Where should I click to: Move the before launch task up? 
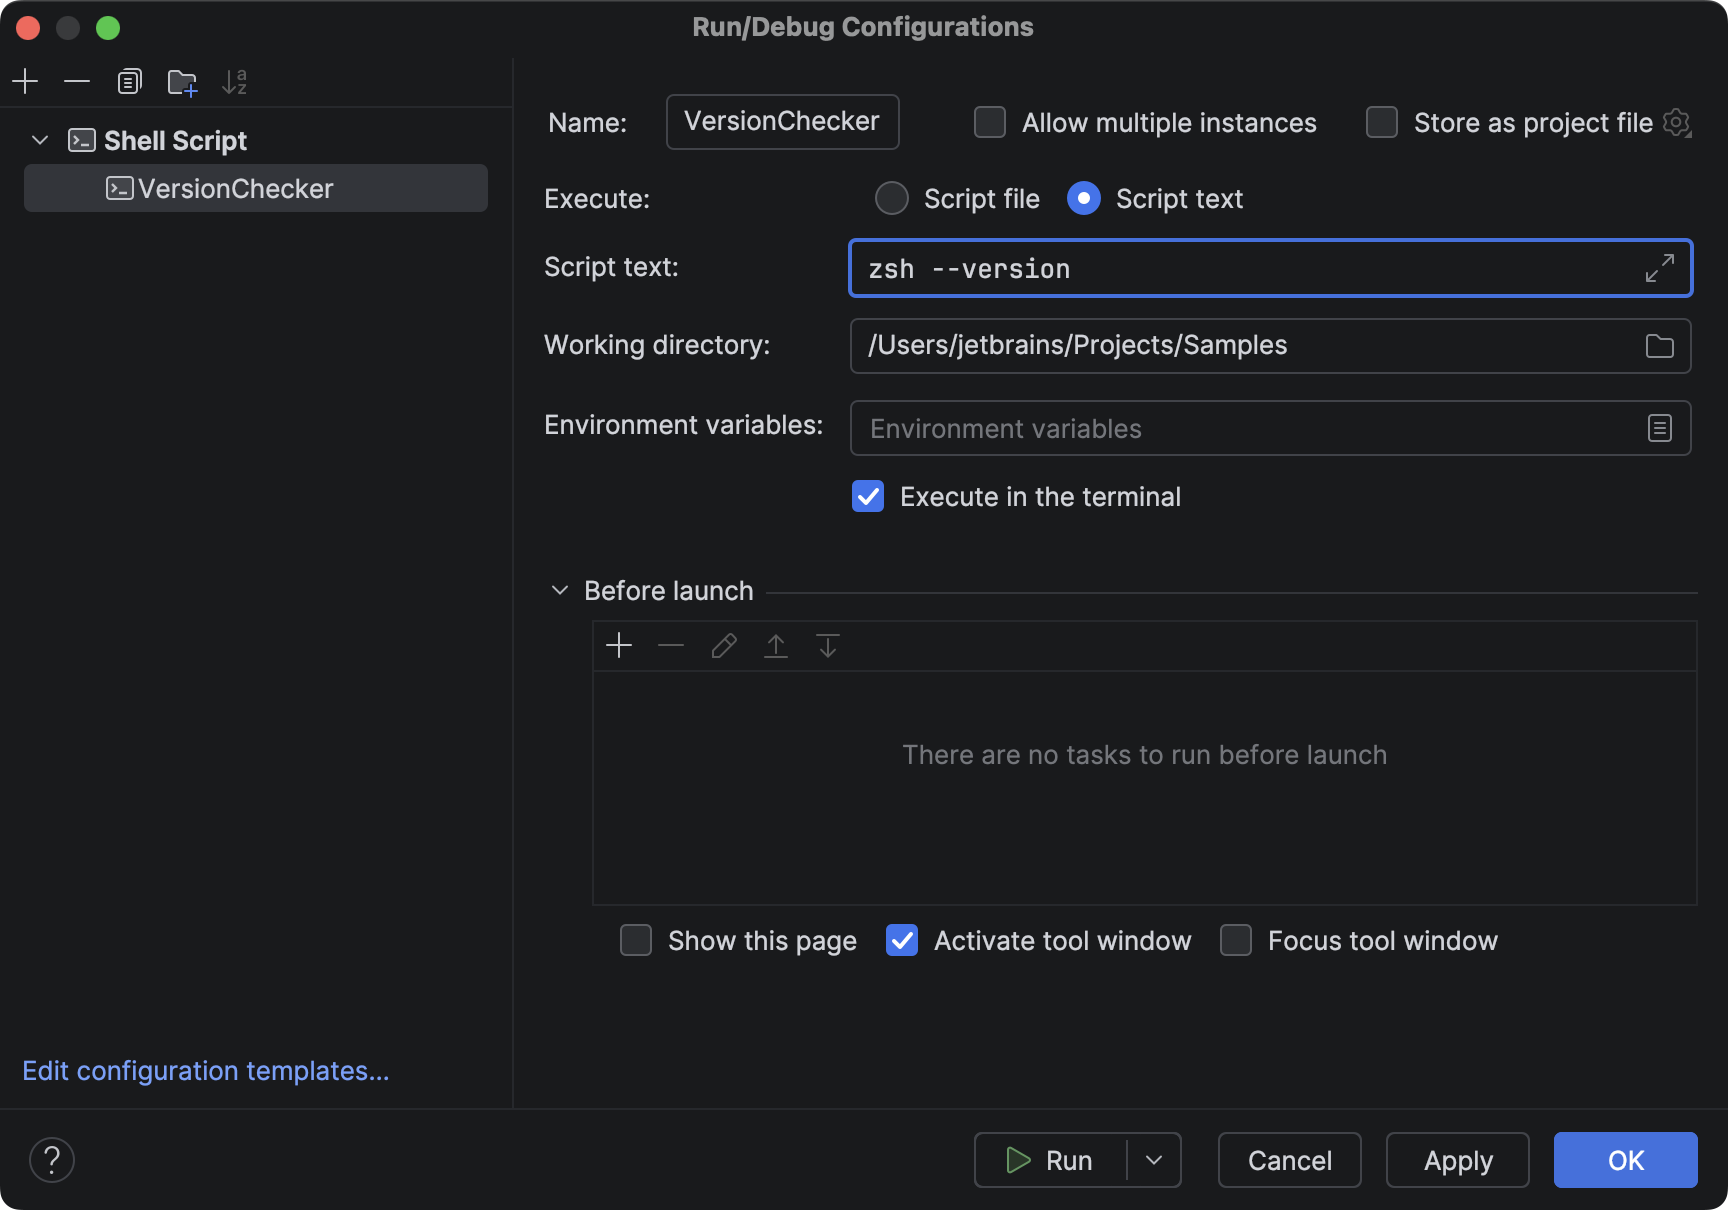776,646
